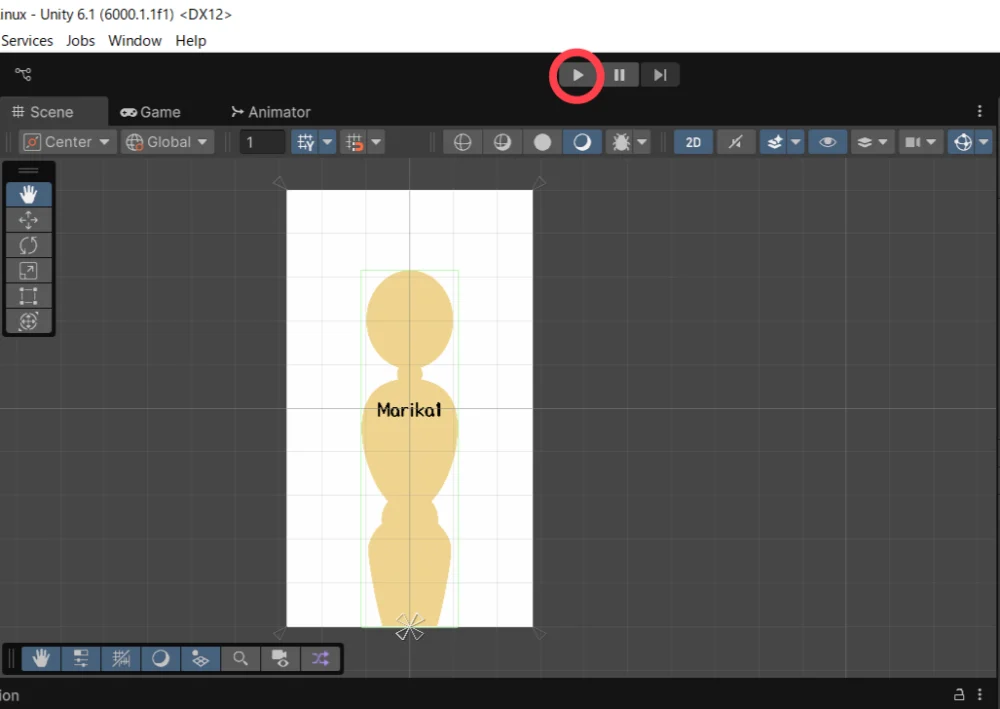
Task: Open the Global handle rotation dropdown
Action: [x=168, y=142]
